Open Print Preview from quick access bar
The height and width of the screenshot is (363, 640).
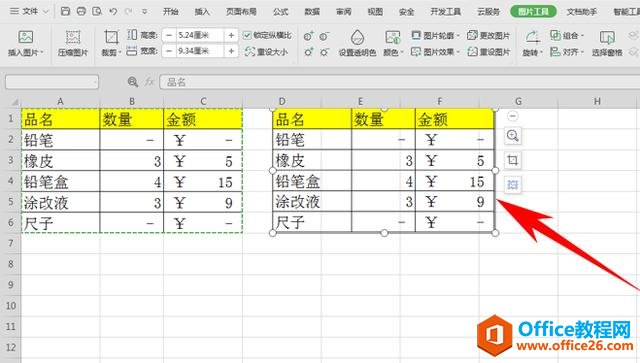click(97, 11)
